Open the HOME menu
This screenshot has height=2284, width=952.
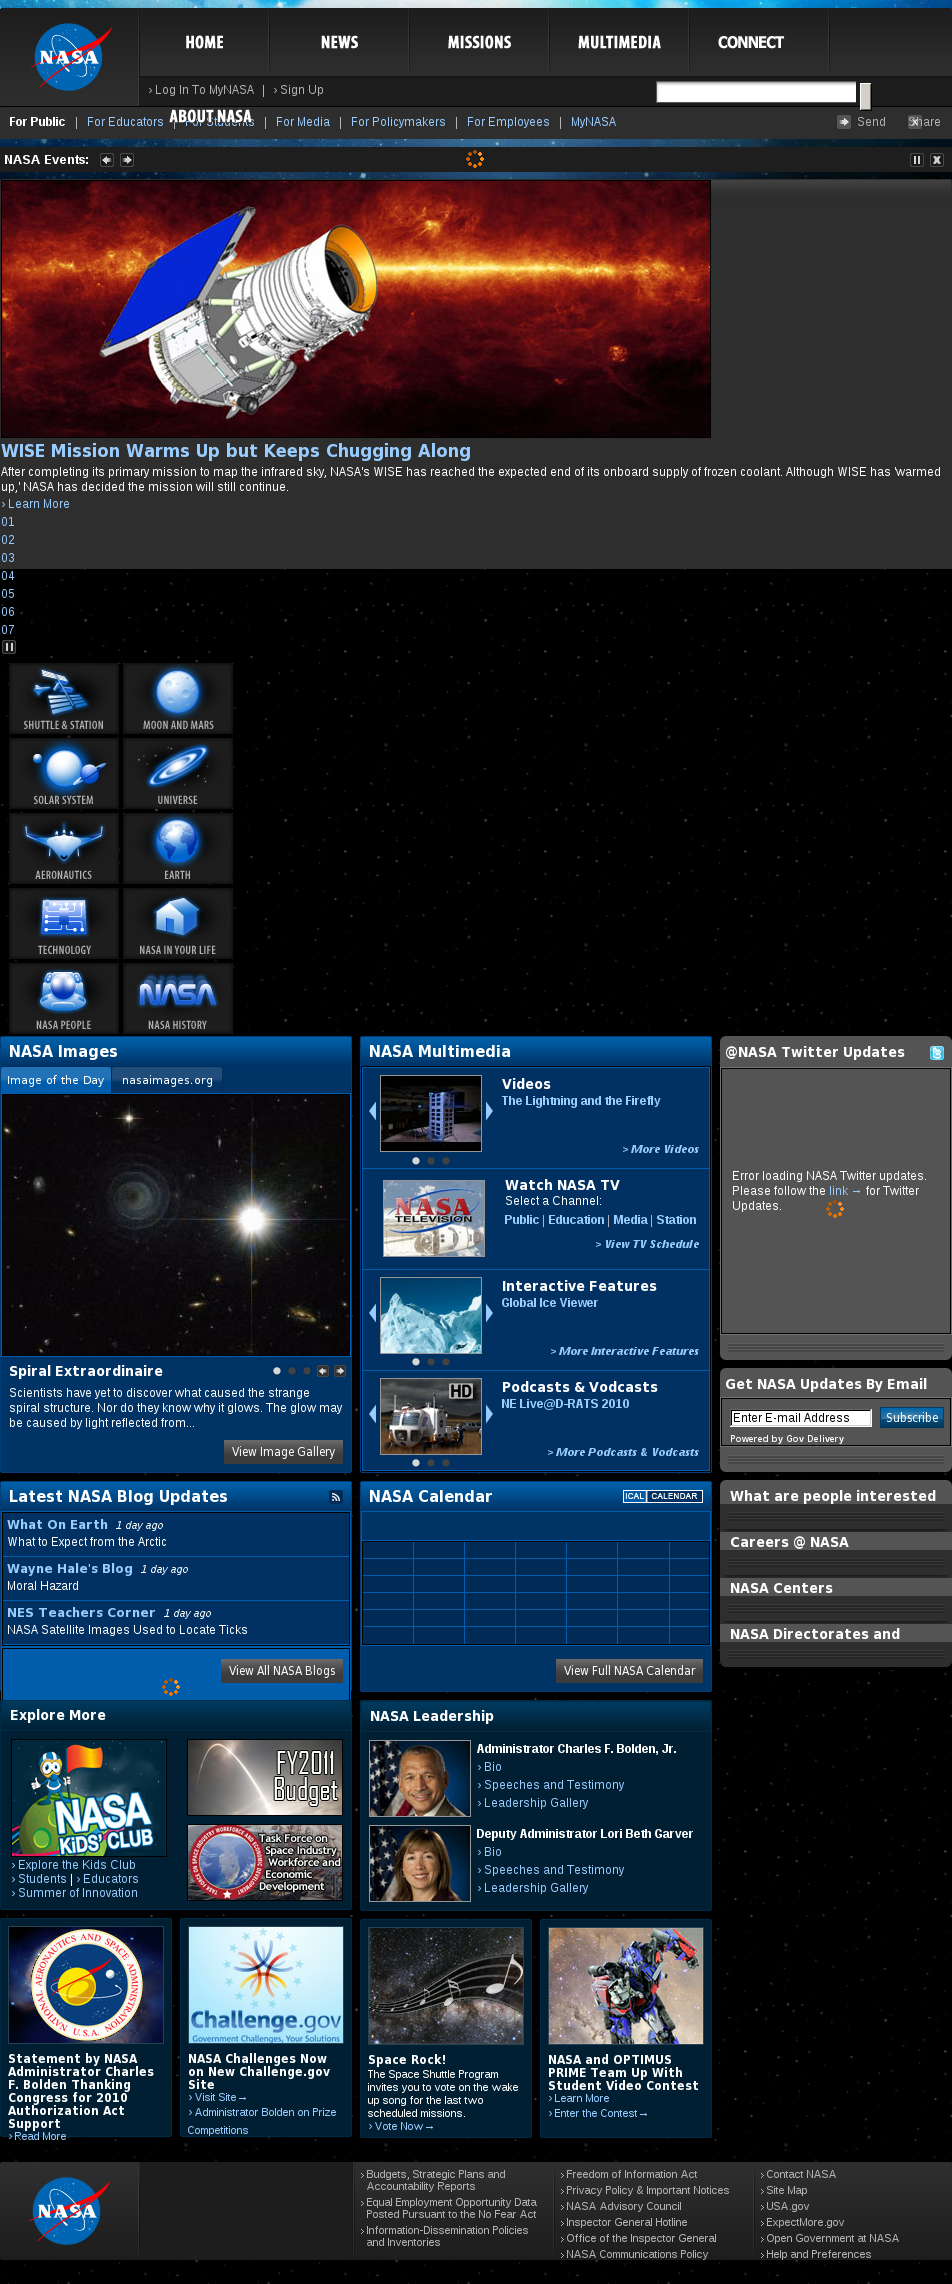tap(204, 42)
